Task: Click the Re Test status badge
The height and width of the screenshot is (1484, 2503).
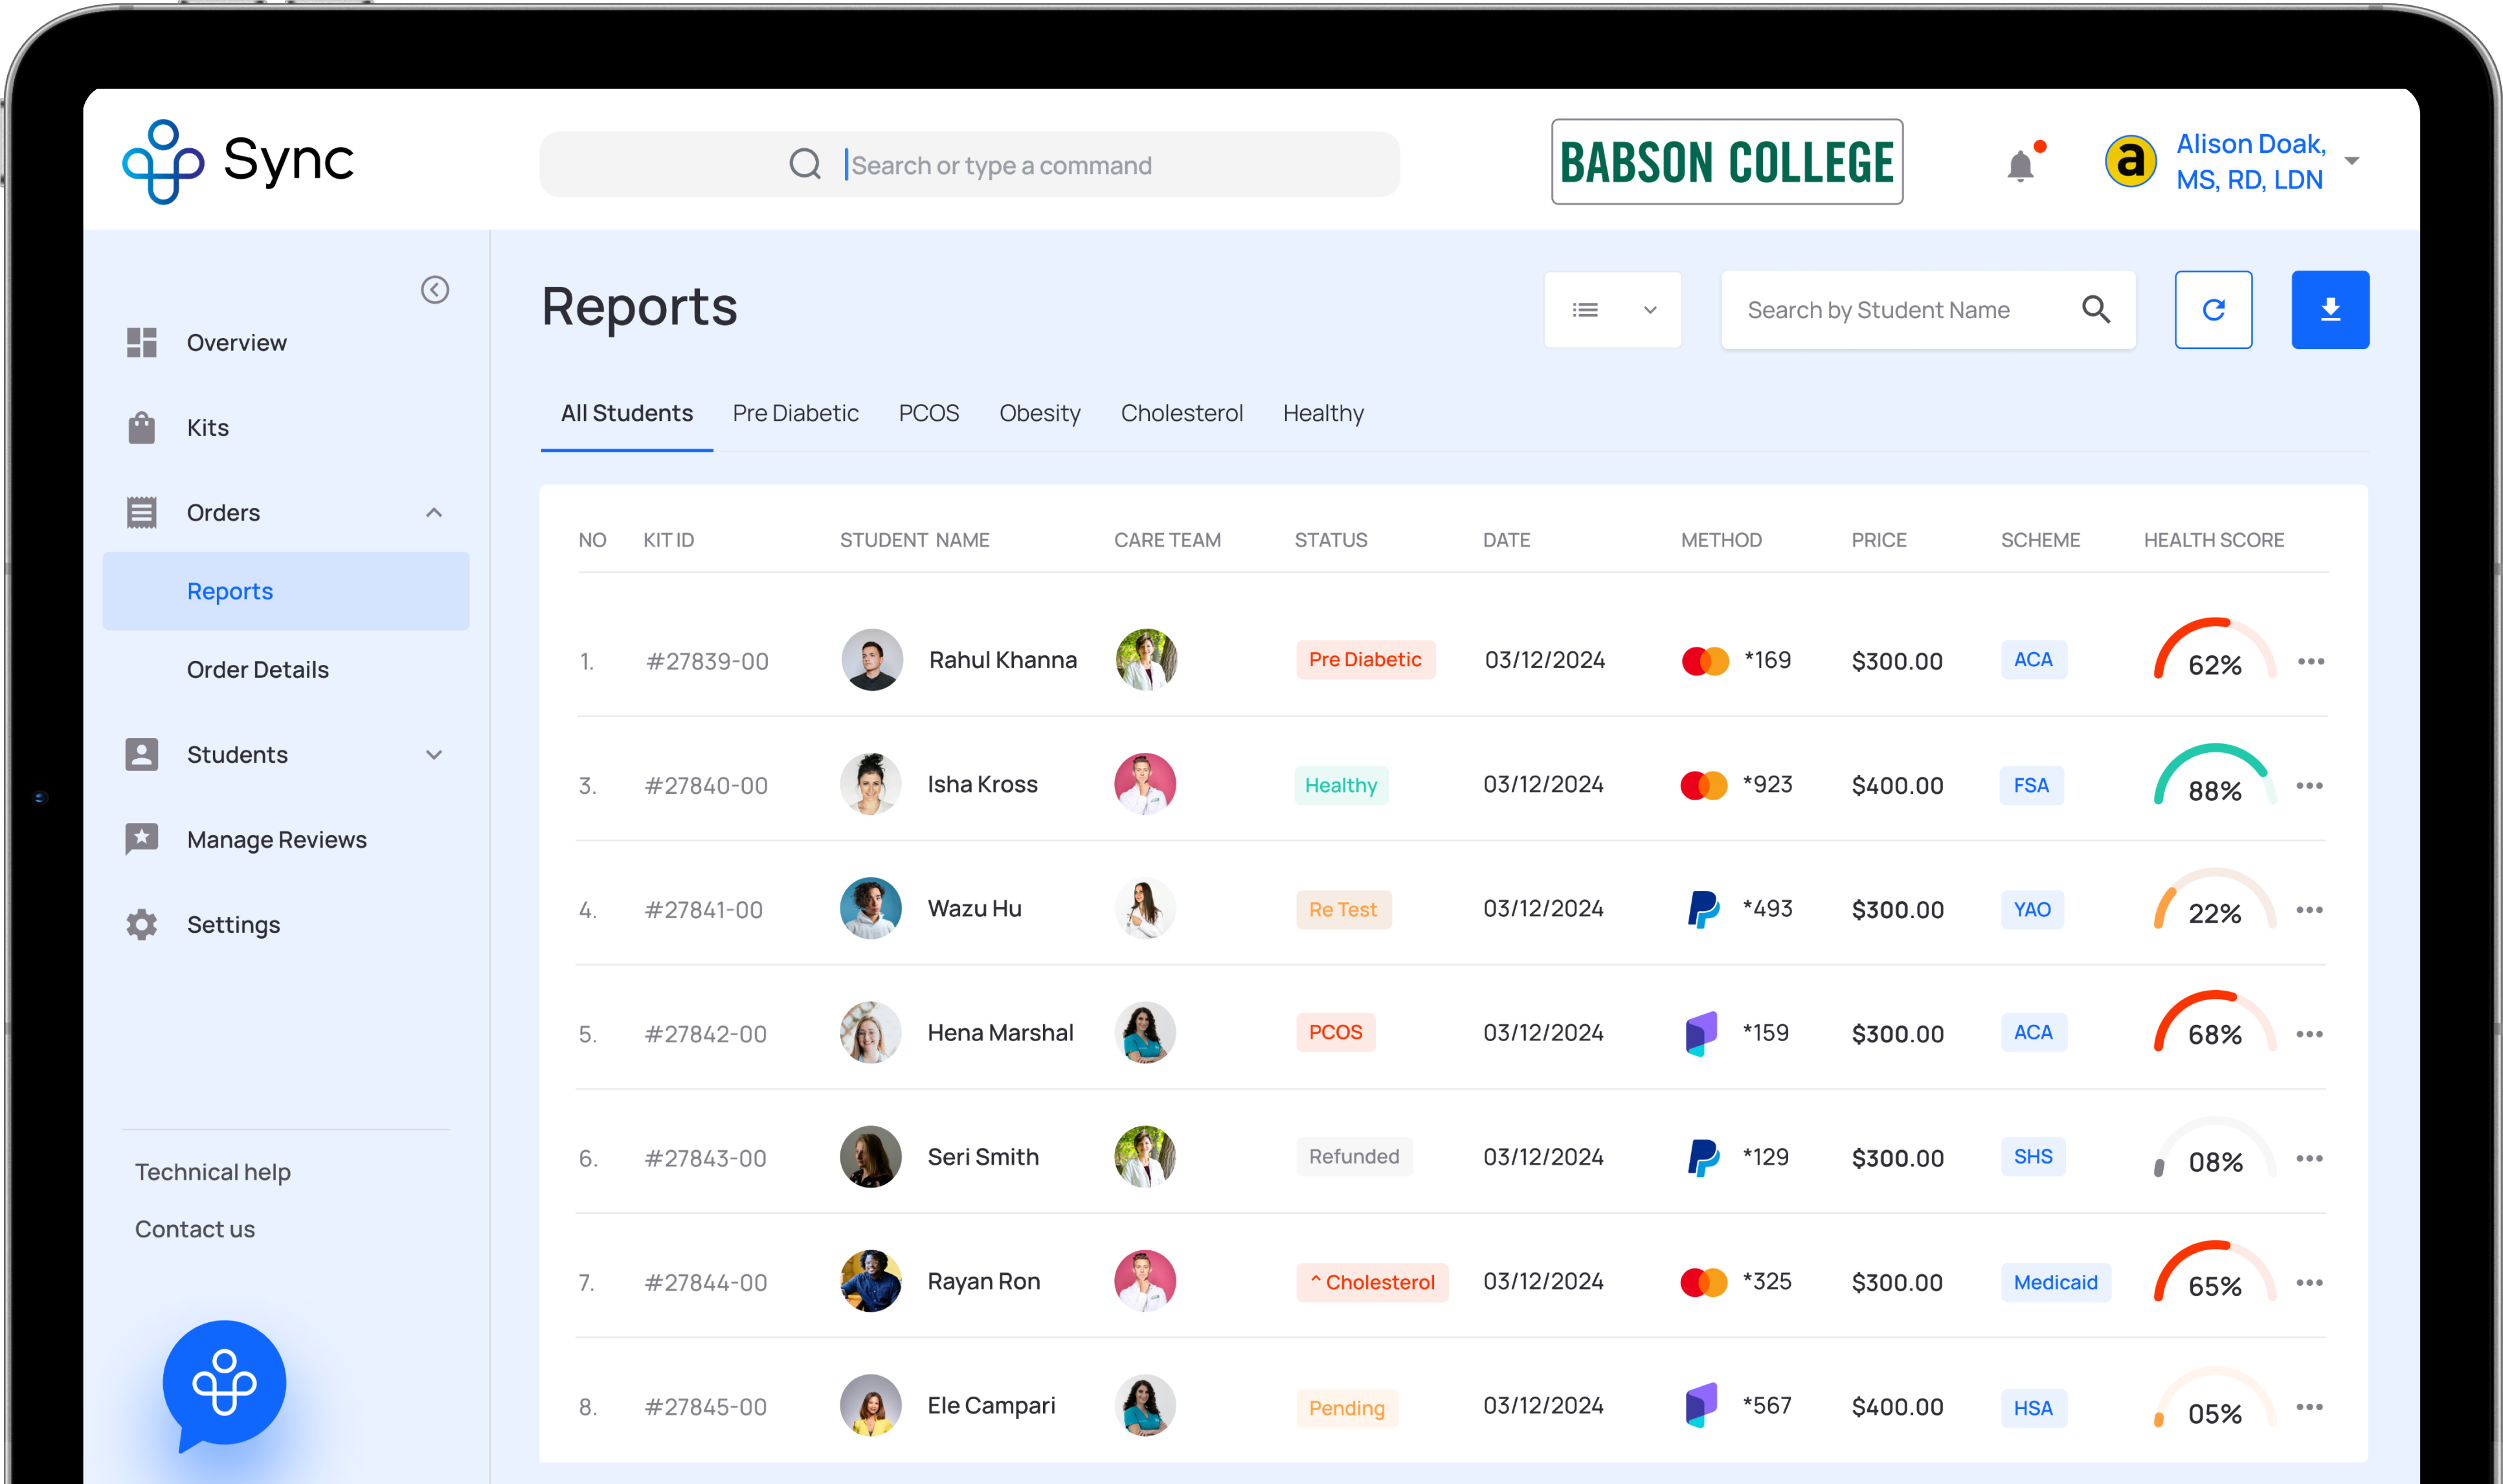Action: [x=1343, y=910]
